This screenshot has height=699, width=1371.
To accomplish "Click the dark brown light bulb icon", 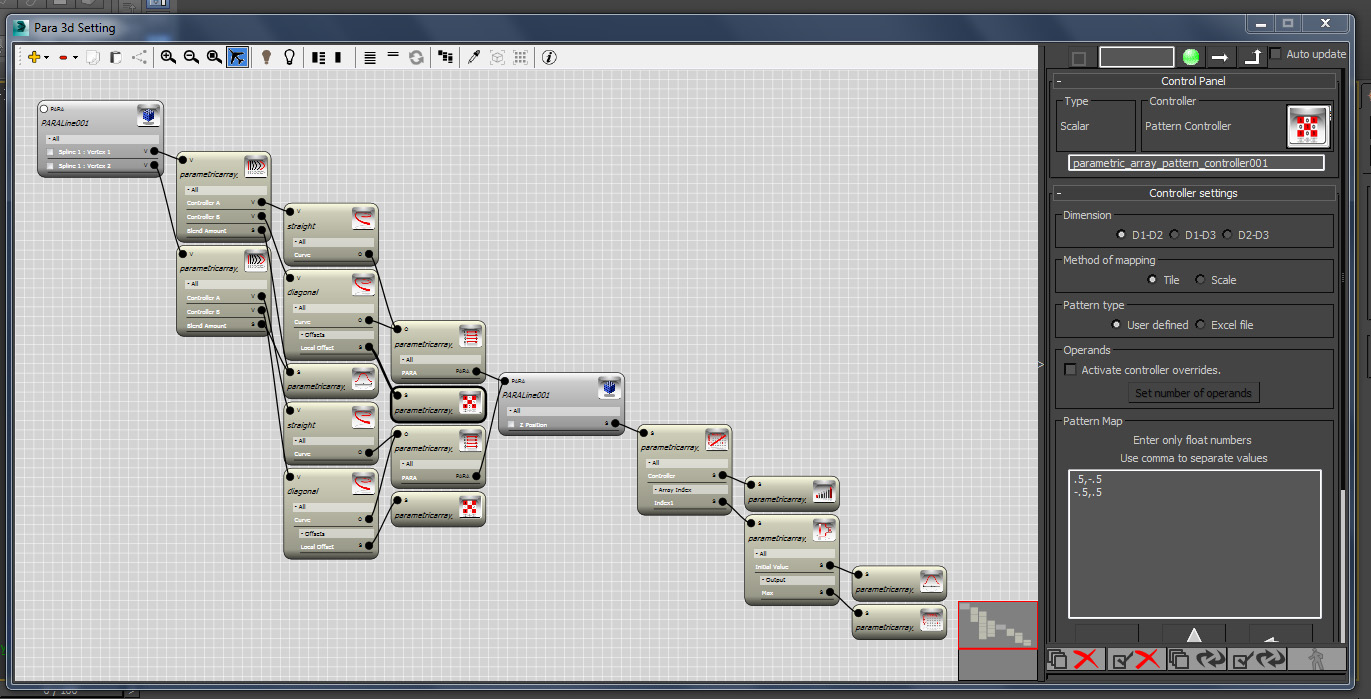I will pos(267,58).
